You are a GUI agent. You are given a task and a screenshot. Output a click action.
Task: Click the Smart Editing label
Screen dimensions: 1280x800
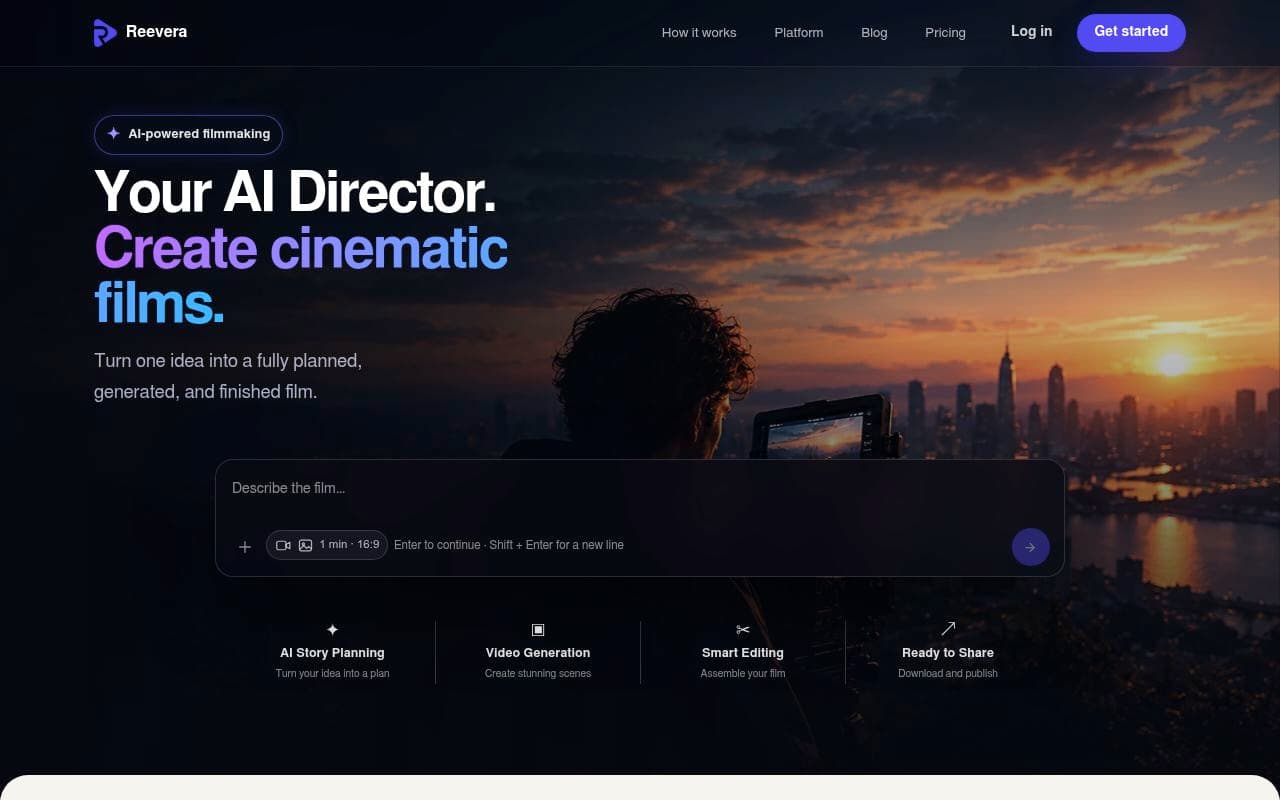pos(743,653)
